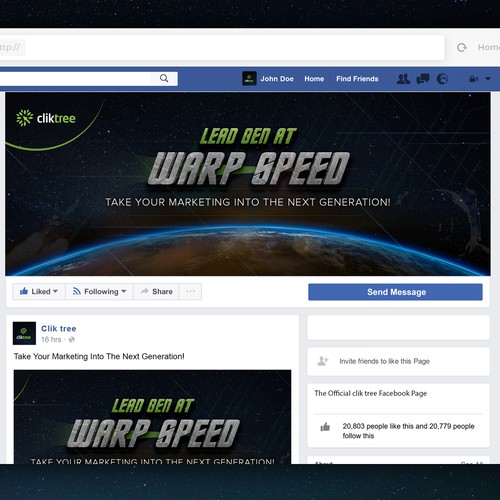500x500 pixels.
Task: Open the Clik tree page name link
Action: click(x=59, y=329)
